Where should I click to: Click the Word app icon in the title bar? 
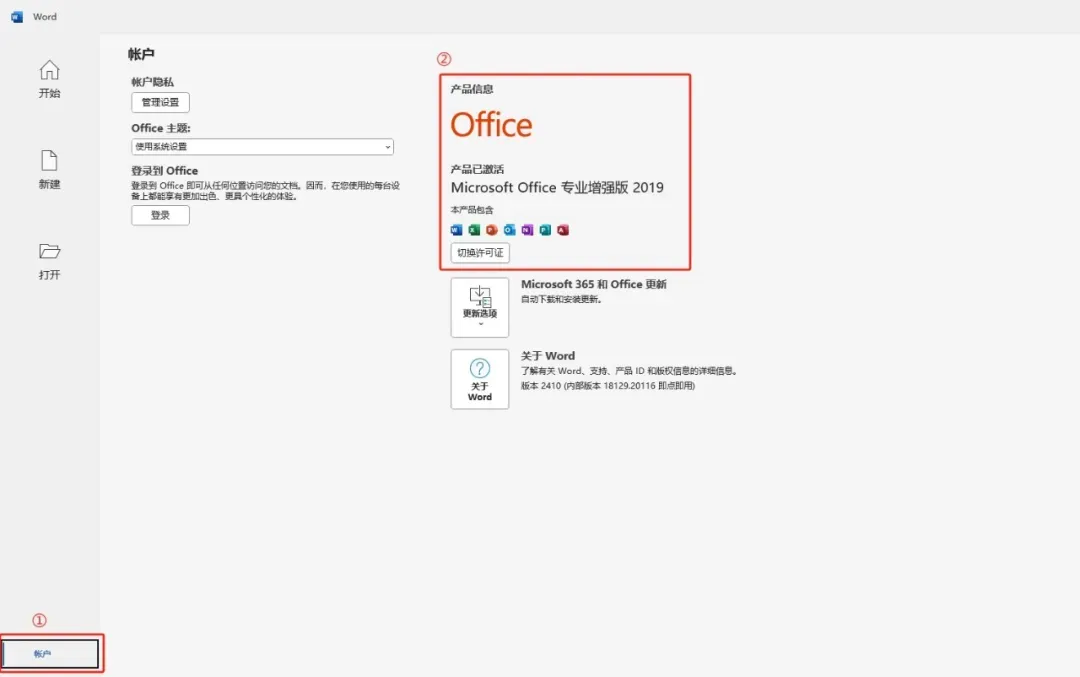coord(17,17)
